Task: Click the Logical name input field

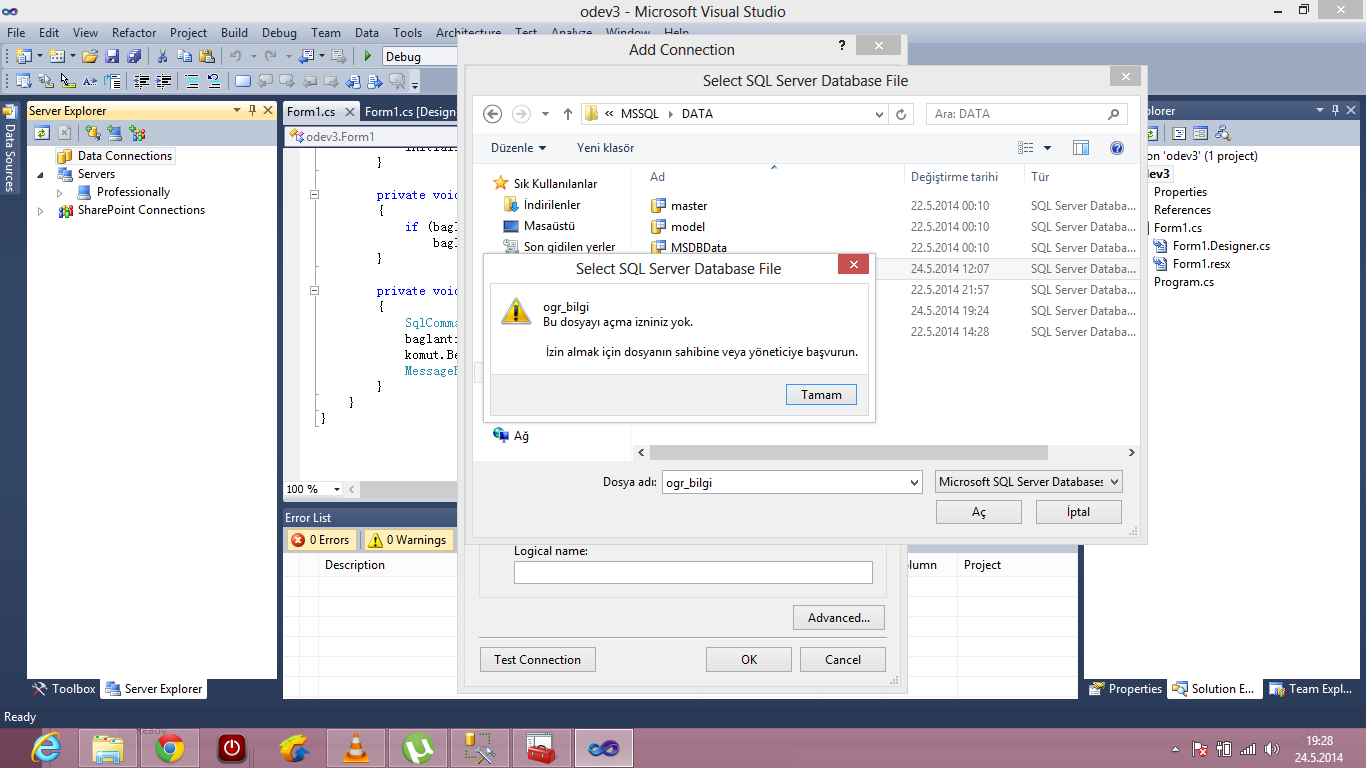Action: (x=693, y=572)
